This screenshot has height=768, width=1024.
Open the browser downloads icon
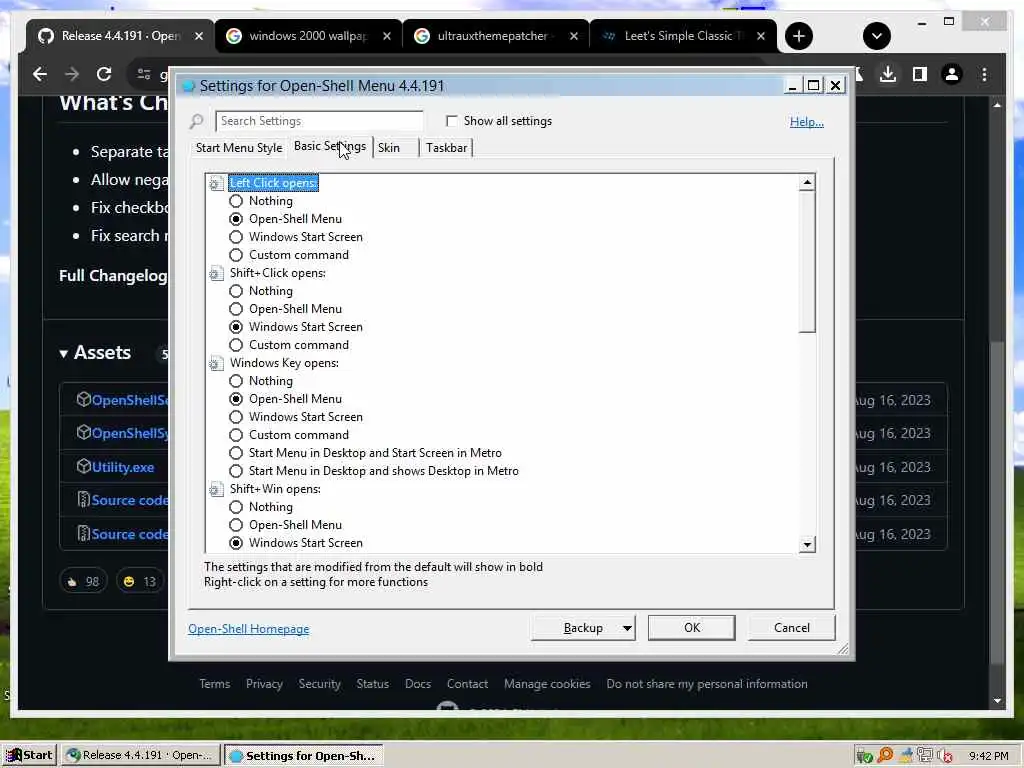[888, 74]
